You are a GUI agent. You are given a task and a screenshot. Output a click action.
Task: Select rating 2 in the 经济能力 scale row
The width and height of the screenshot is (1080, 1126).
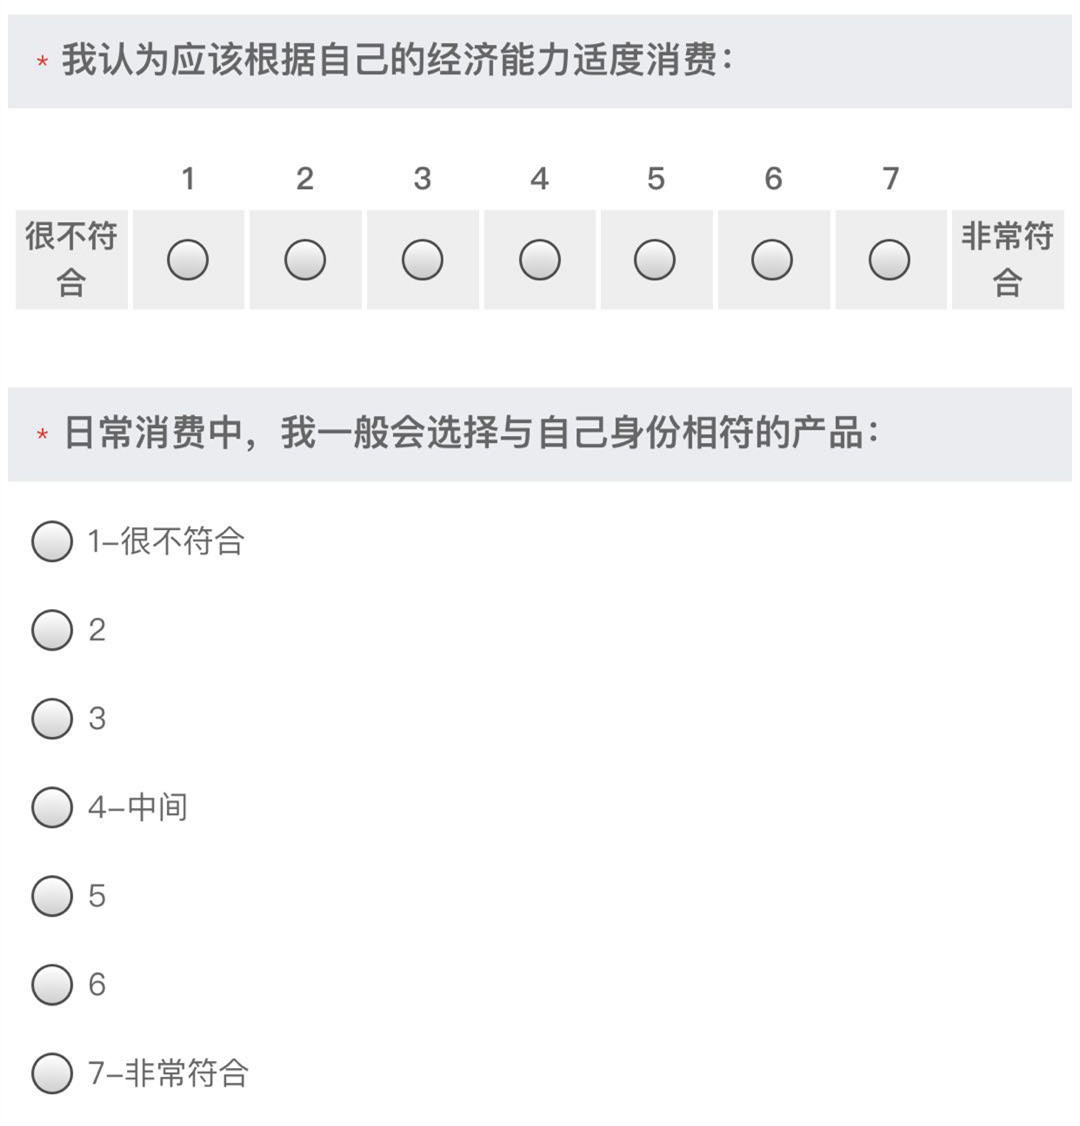point(305,260)
